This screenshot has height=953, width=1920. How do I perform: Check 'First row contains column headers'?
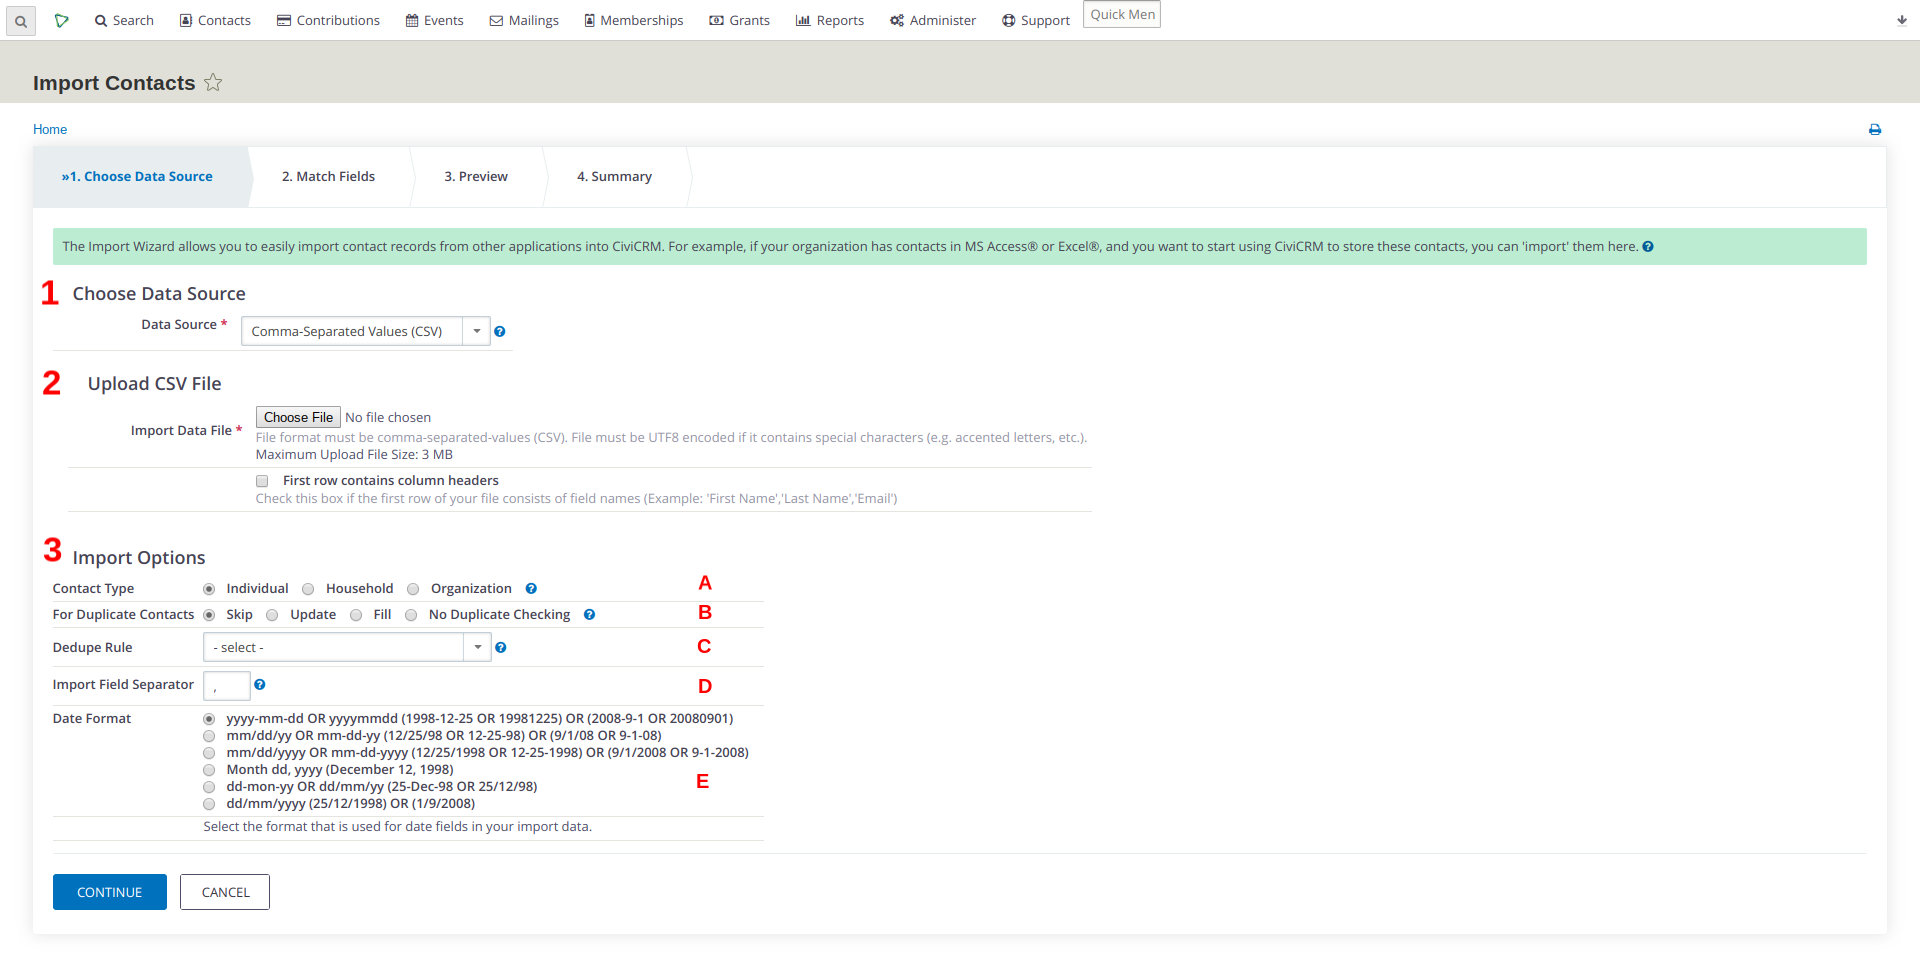pyautogui.click(x=262, y=481)
